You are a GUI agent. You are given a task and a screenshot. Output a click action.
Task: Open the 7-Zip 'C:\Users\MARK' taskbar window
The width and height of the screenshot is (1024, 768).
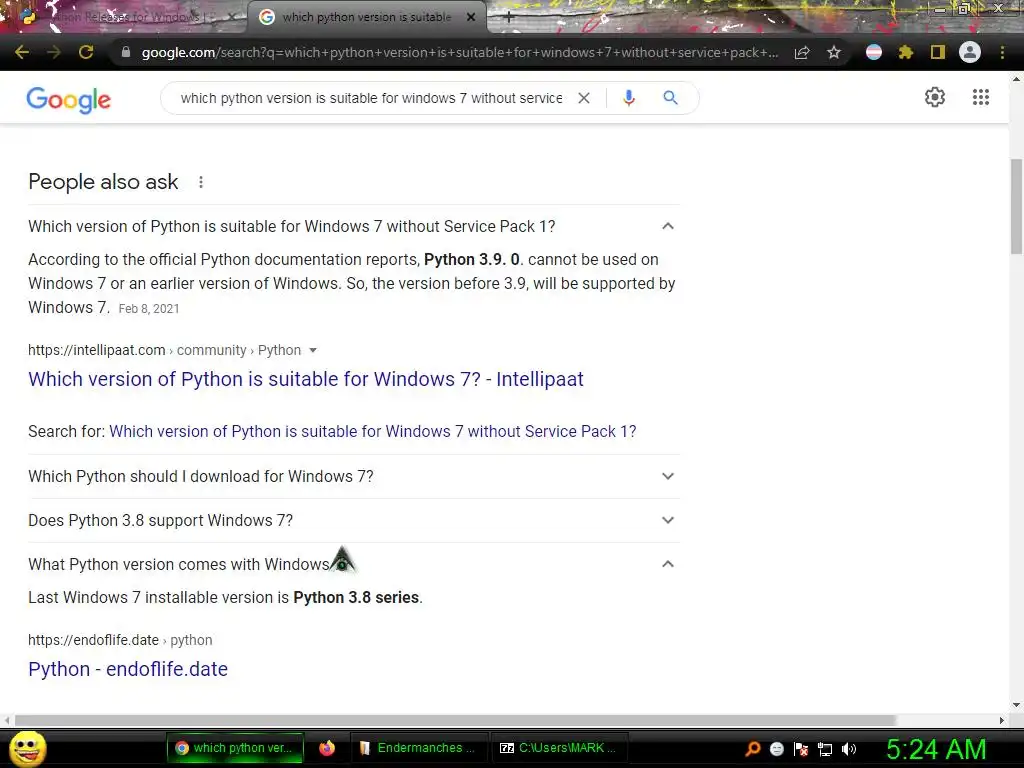[559, 748]
